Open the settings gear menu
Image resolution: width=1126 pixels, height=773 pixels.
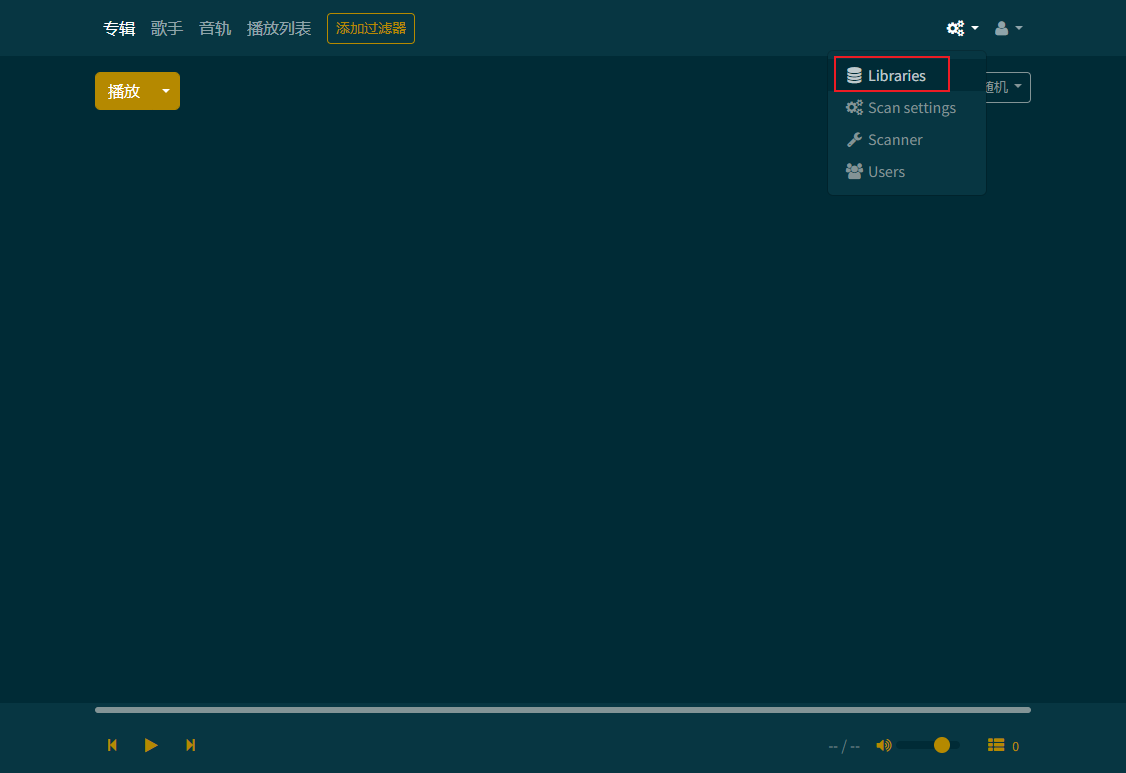pyautogui.click(x=962, y=28)
